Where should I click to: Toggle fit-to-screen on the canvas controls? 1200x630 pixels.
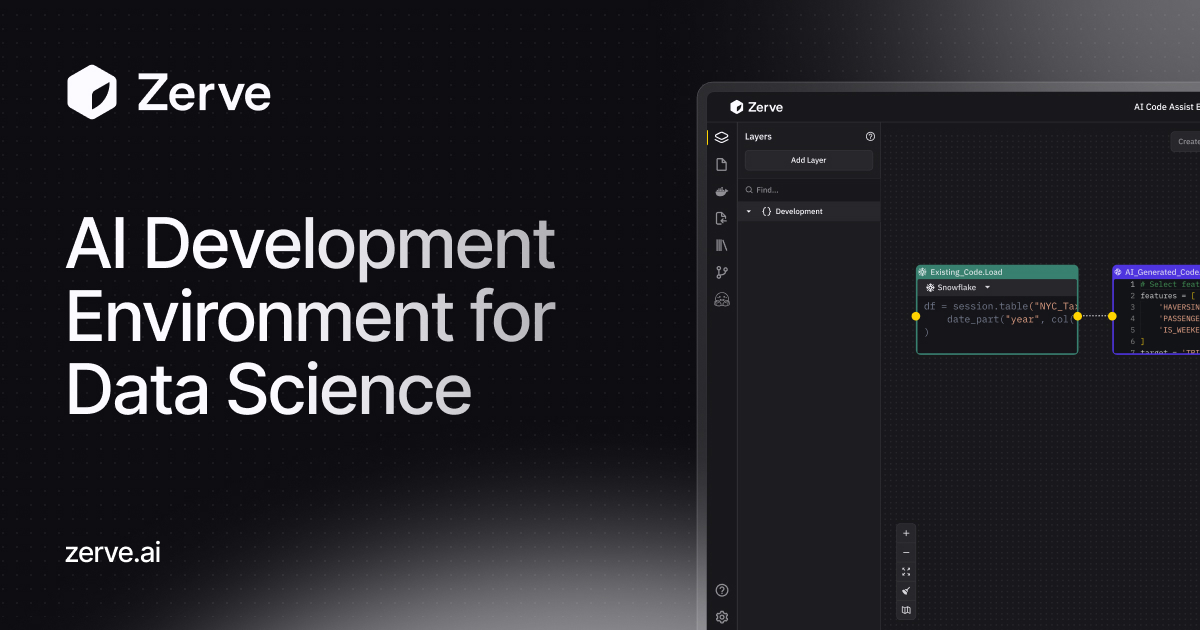[906, 571]
